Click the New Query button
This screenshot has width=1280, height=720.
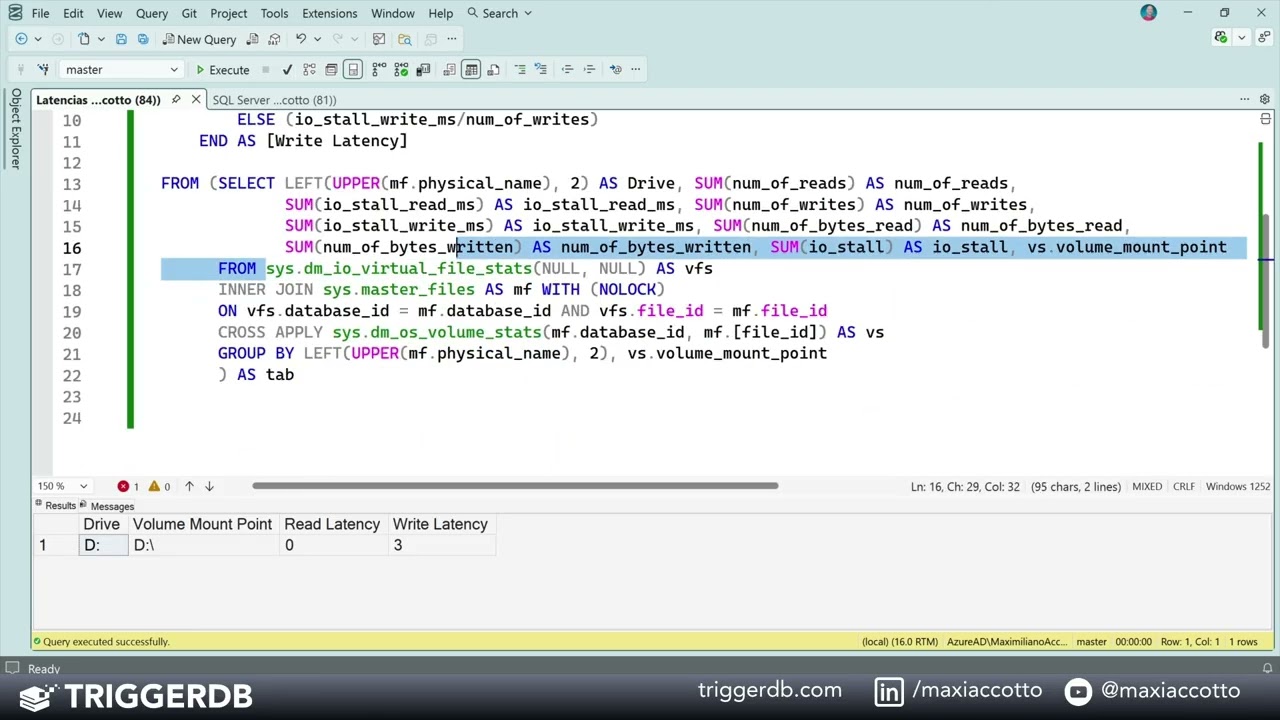point(199,39)
